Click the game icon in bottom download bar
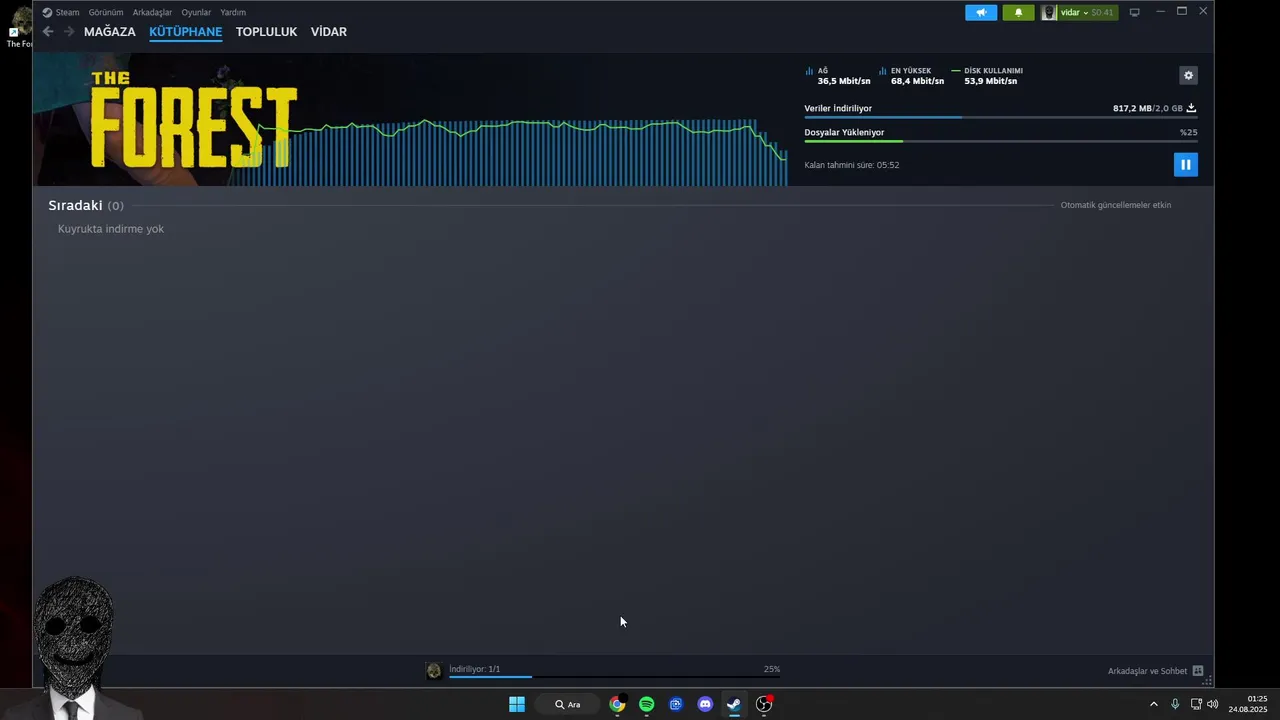 click(x=434, y=671)
